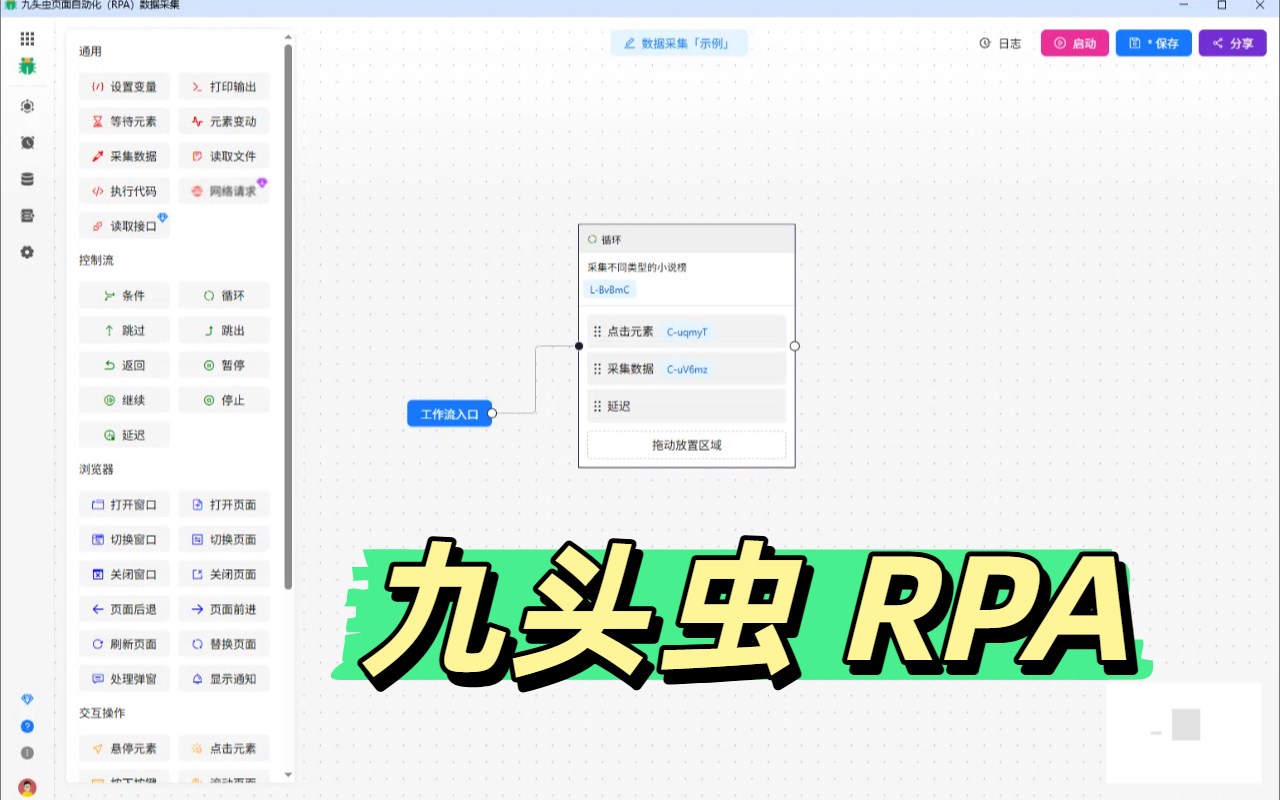Click the user avatar at sidebar bottom
Image resolution: width=1280 pixels, height=800 pixels.
[x=27, y=785]
